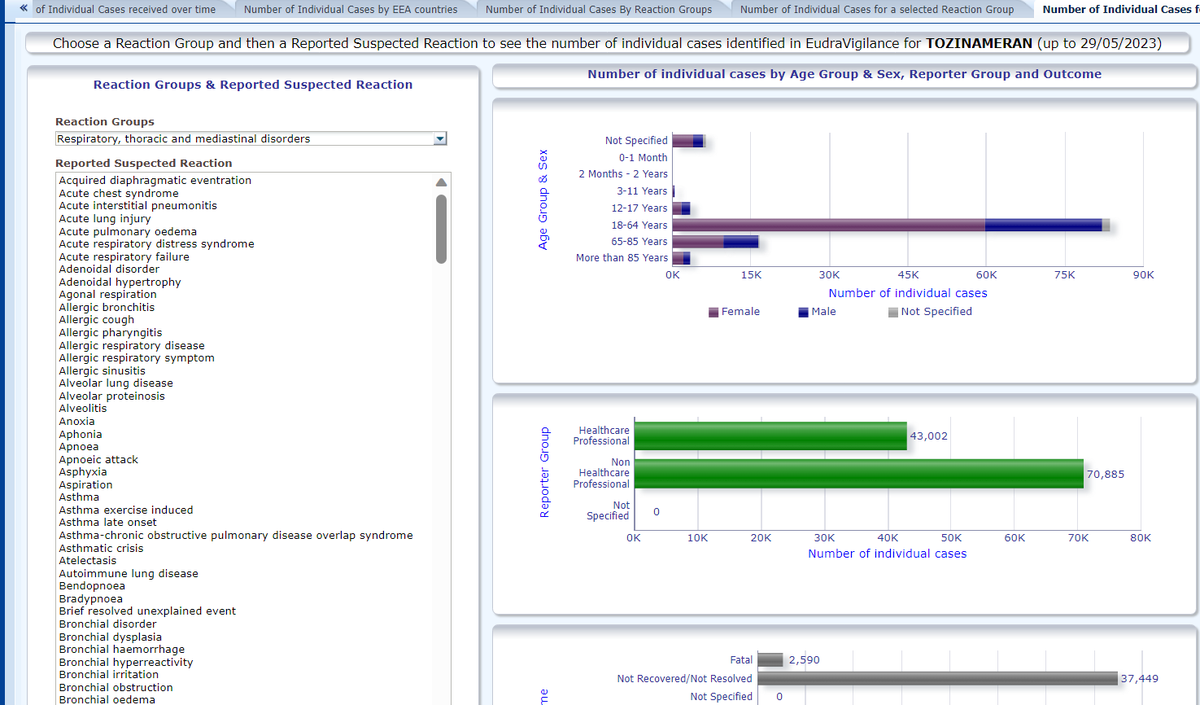Screen dimensions: 1200x705
Task: Select Atelectasis reaction entry
Action: (87, 561)
